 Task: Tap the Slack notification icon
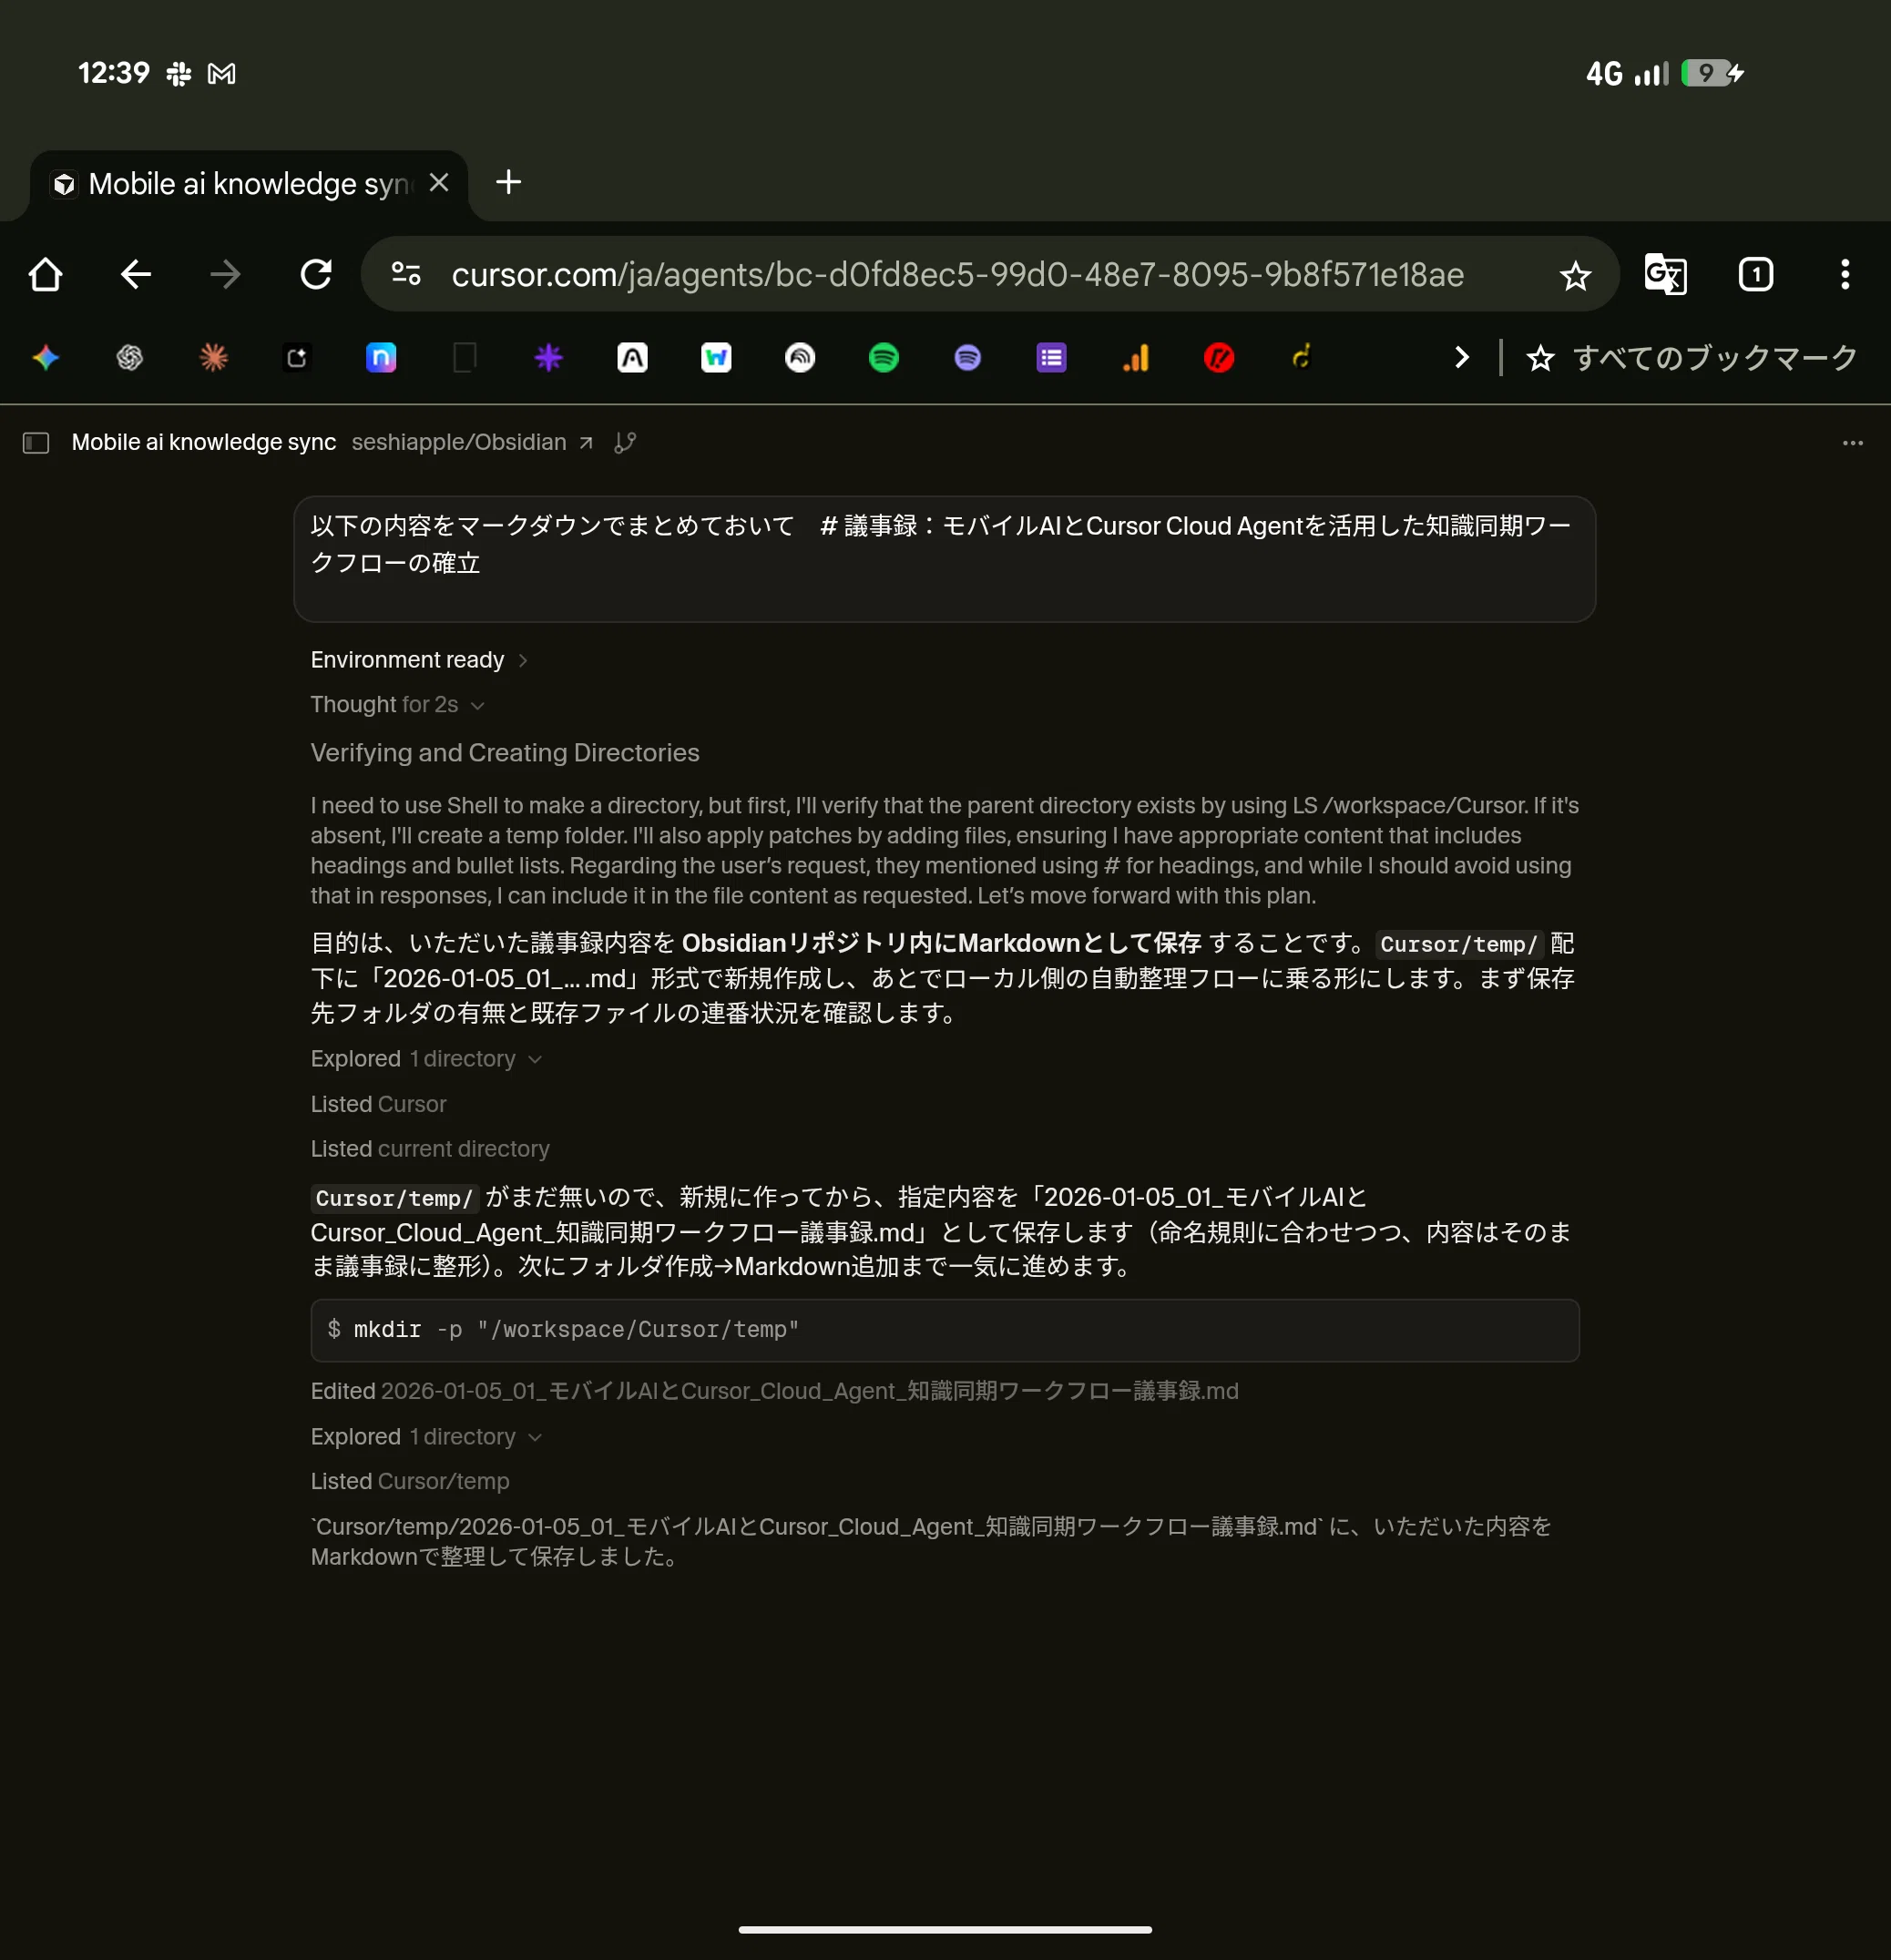179,73
